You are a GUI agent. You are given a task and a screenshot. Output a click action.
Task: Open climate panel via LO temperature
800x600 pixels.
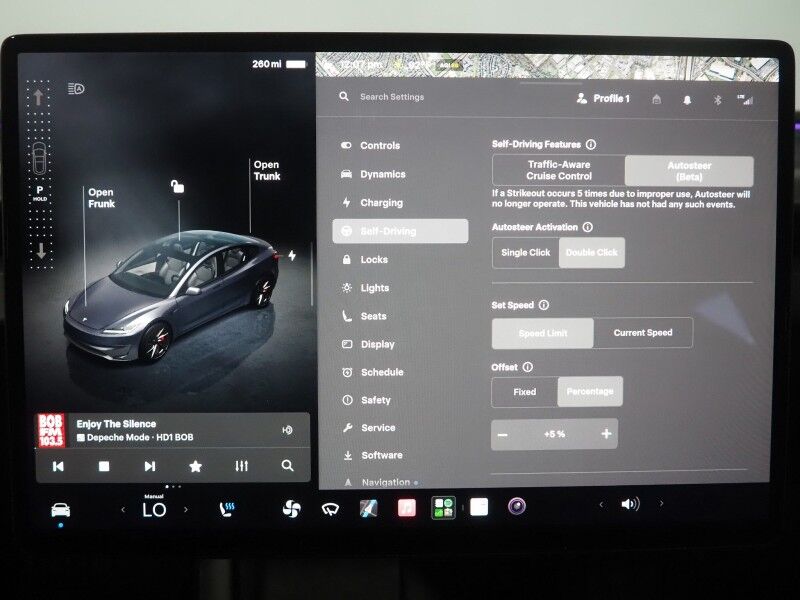pyautogui.click(x=154, y=510)
